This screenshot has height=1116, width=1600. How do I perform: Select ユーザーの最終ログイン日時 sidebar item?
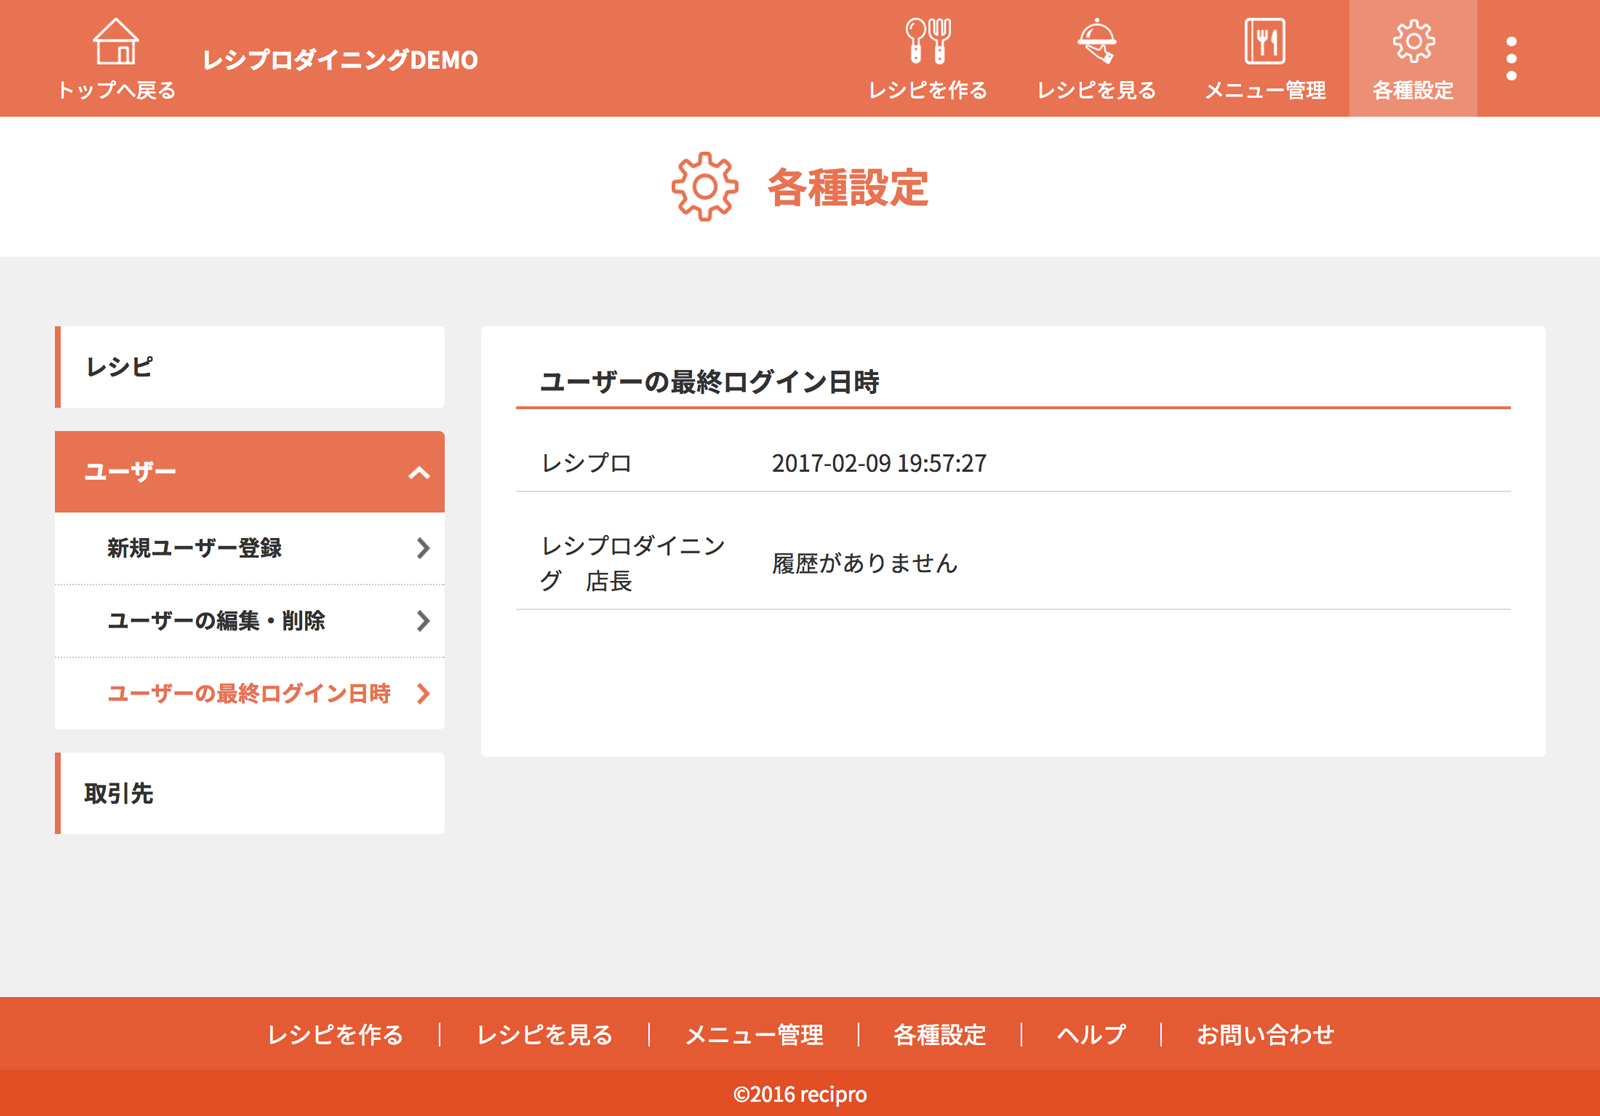point(249,694)
